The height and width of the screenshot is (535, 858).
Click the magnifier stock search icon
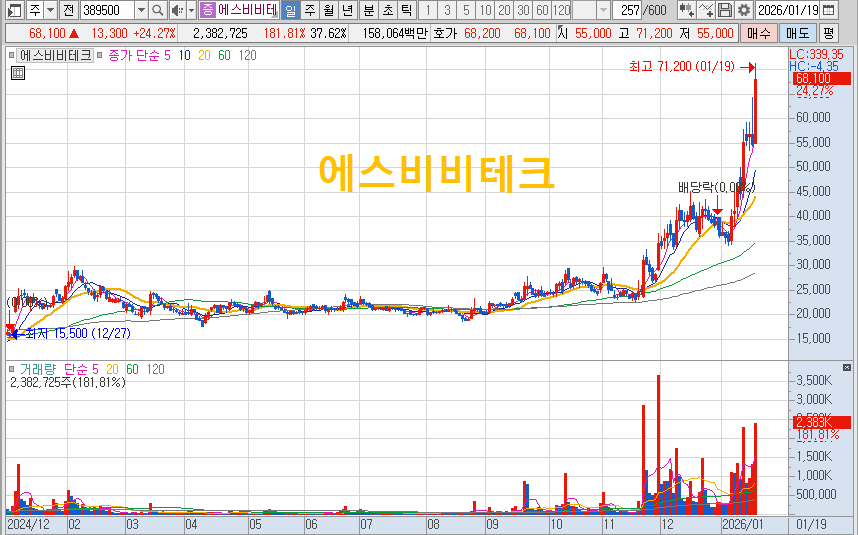coord(158,10)
